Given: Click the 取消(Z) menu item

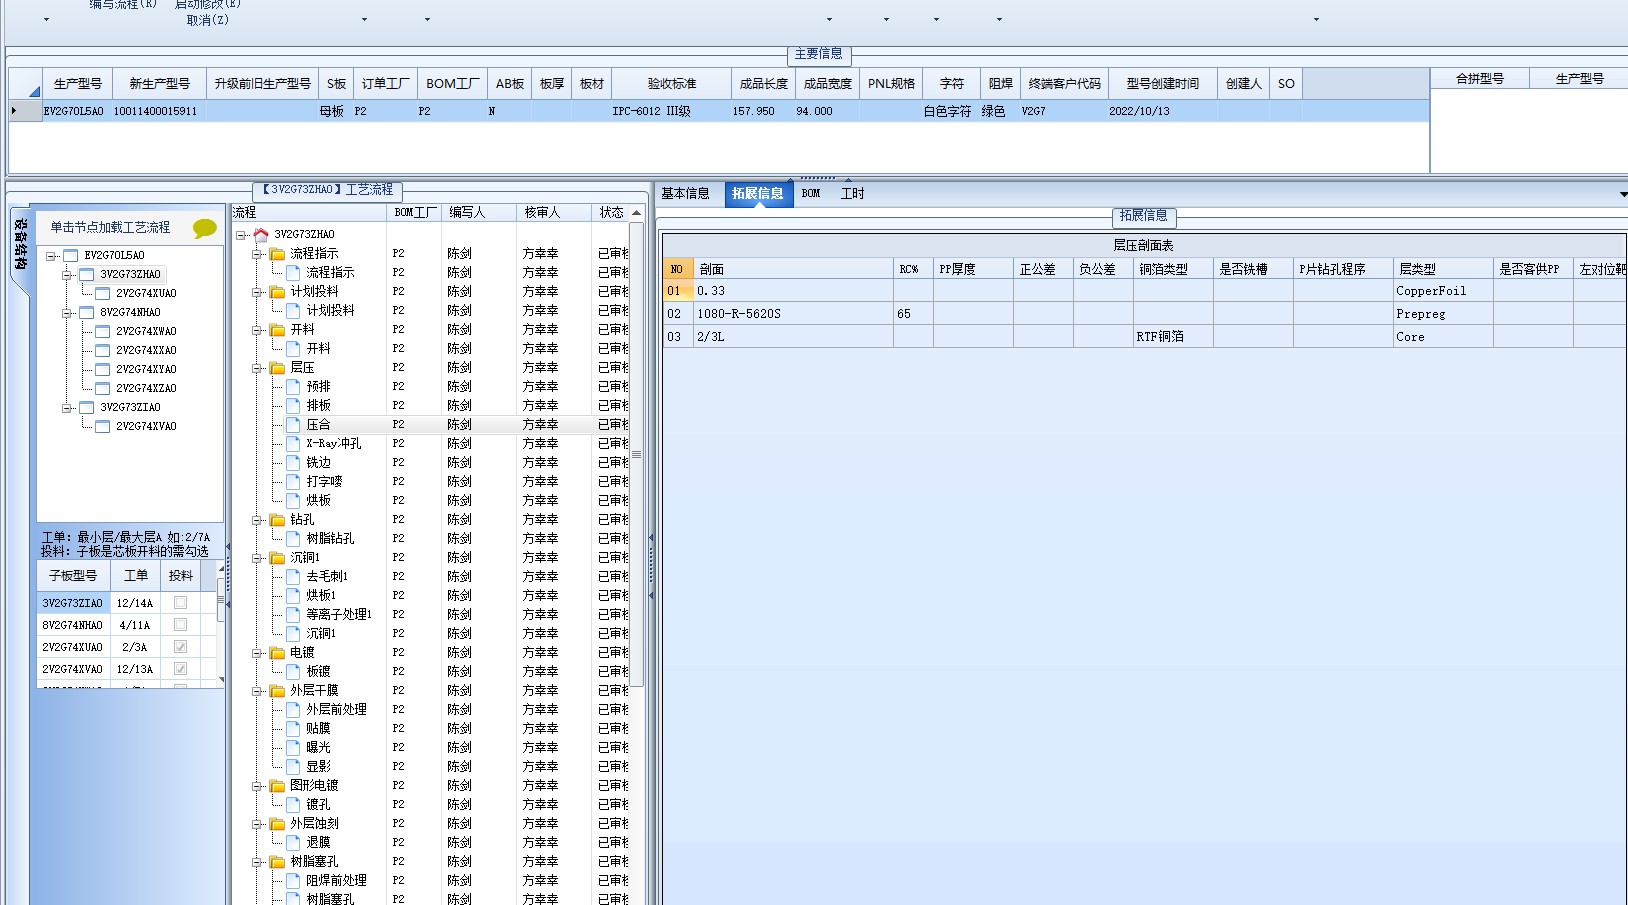Looking at the screenshot, I should 207,20.
